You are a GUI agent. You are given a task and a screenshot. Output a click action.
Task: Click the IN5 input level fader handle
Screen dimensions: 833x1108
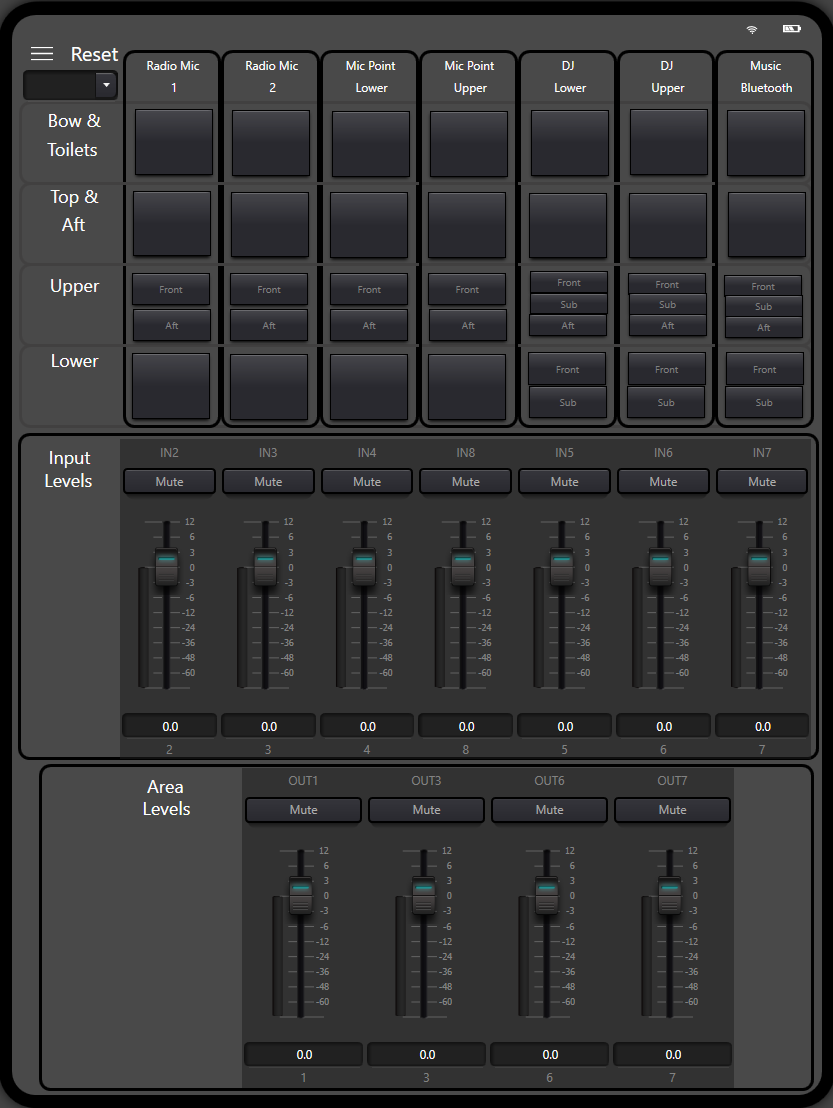560,567
